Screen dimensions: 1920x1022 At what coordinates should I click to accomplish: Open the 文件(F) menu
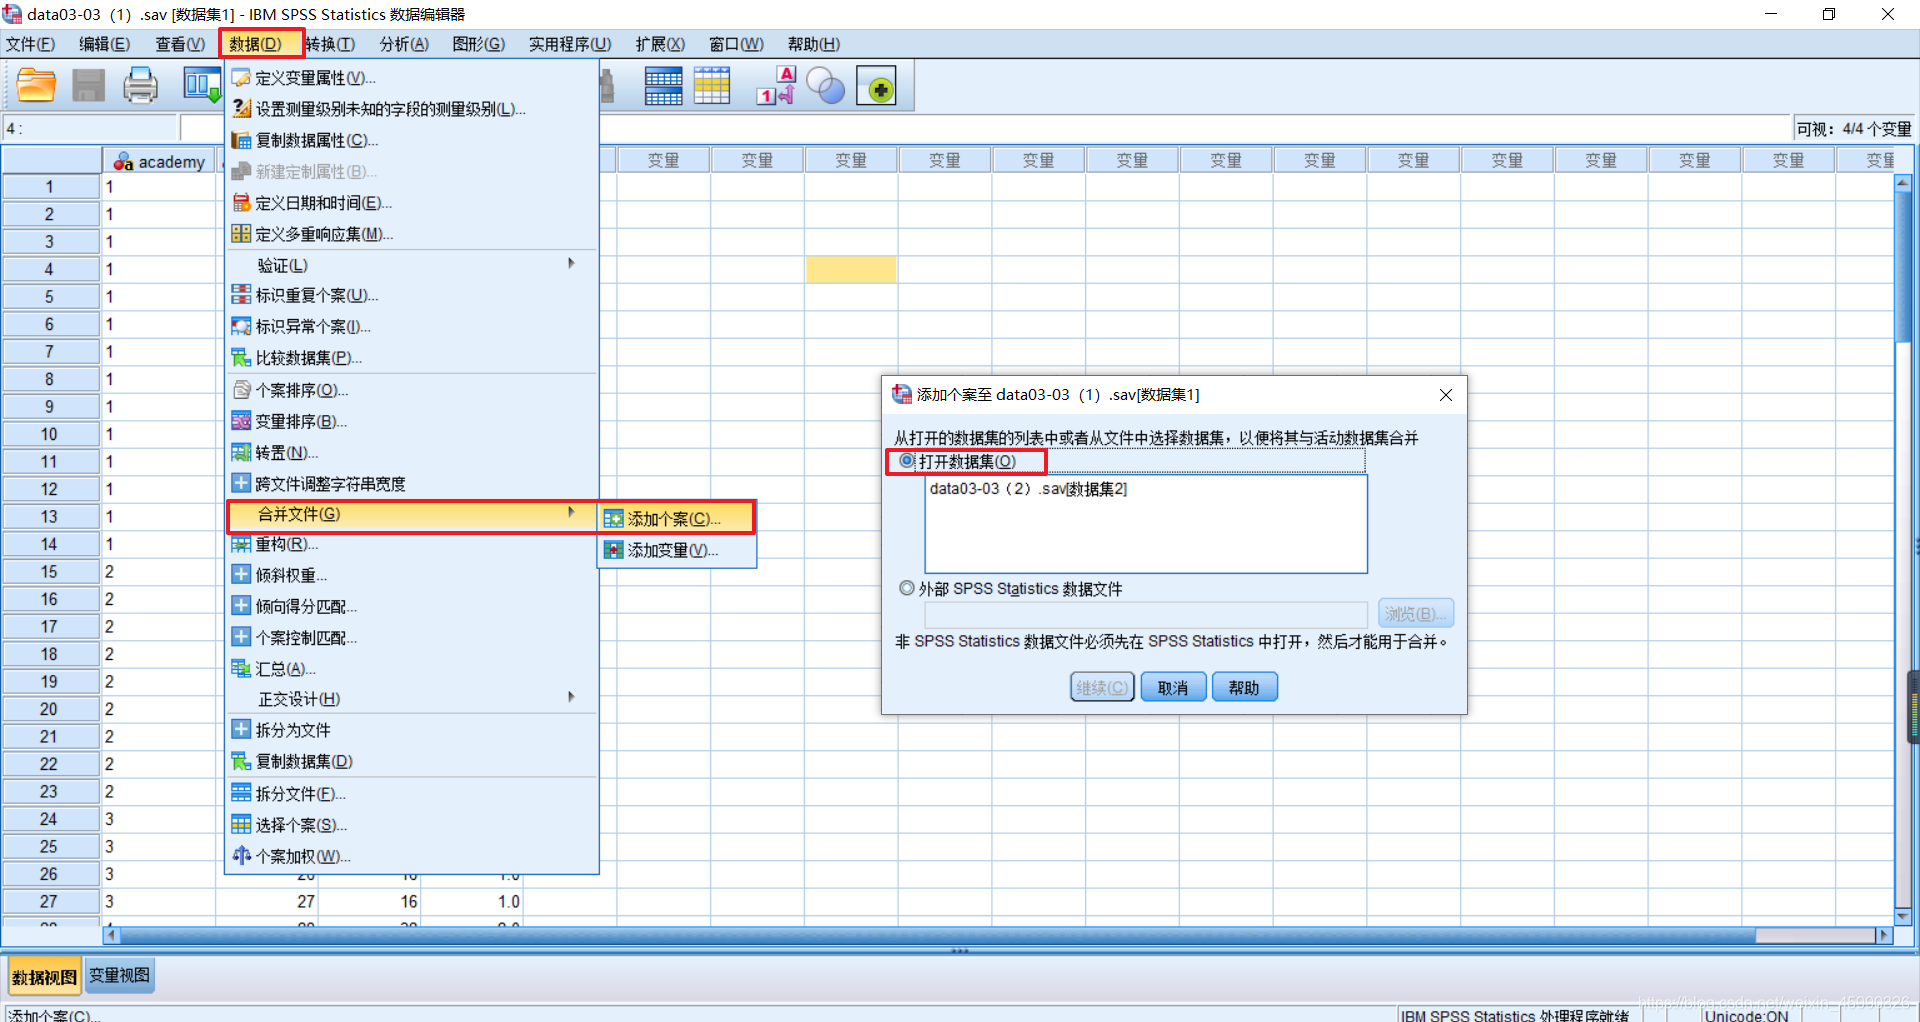tap(31, 44)
